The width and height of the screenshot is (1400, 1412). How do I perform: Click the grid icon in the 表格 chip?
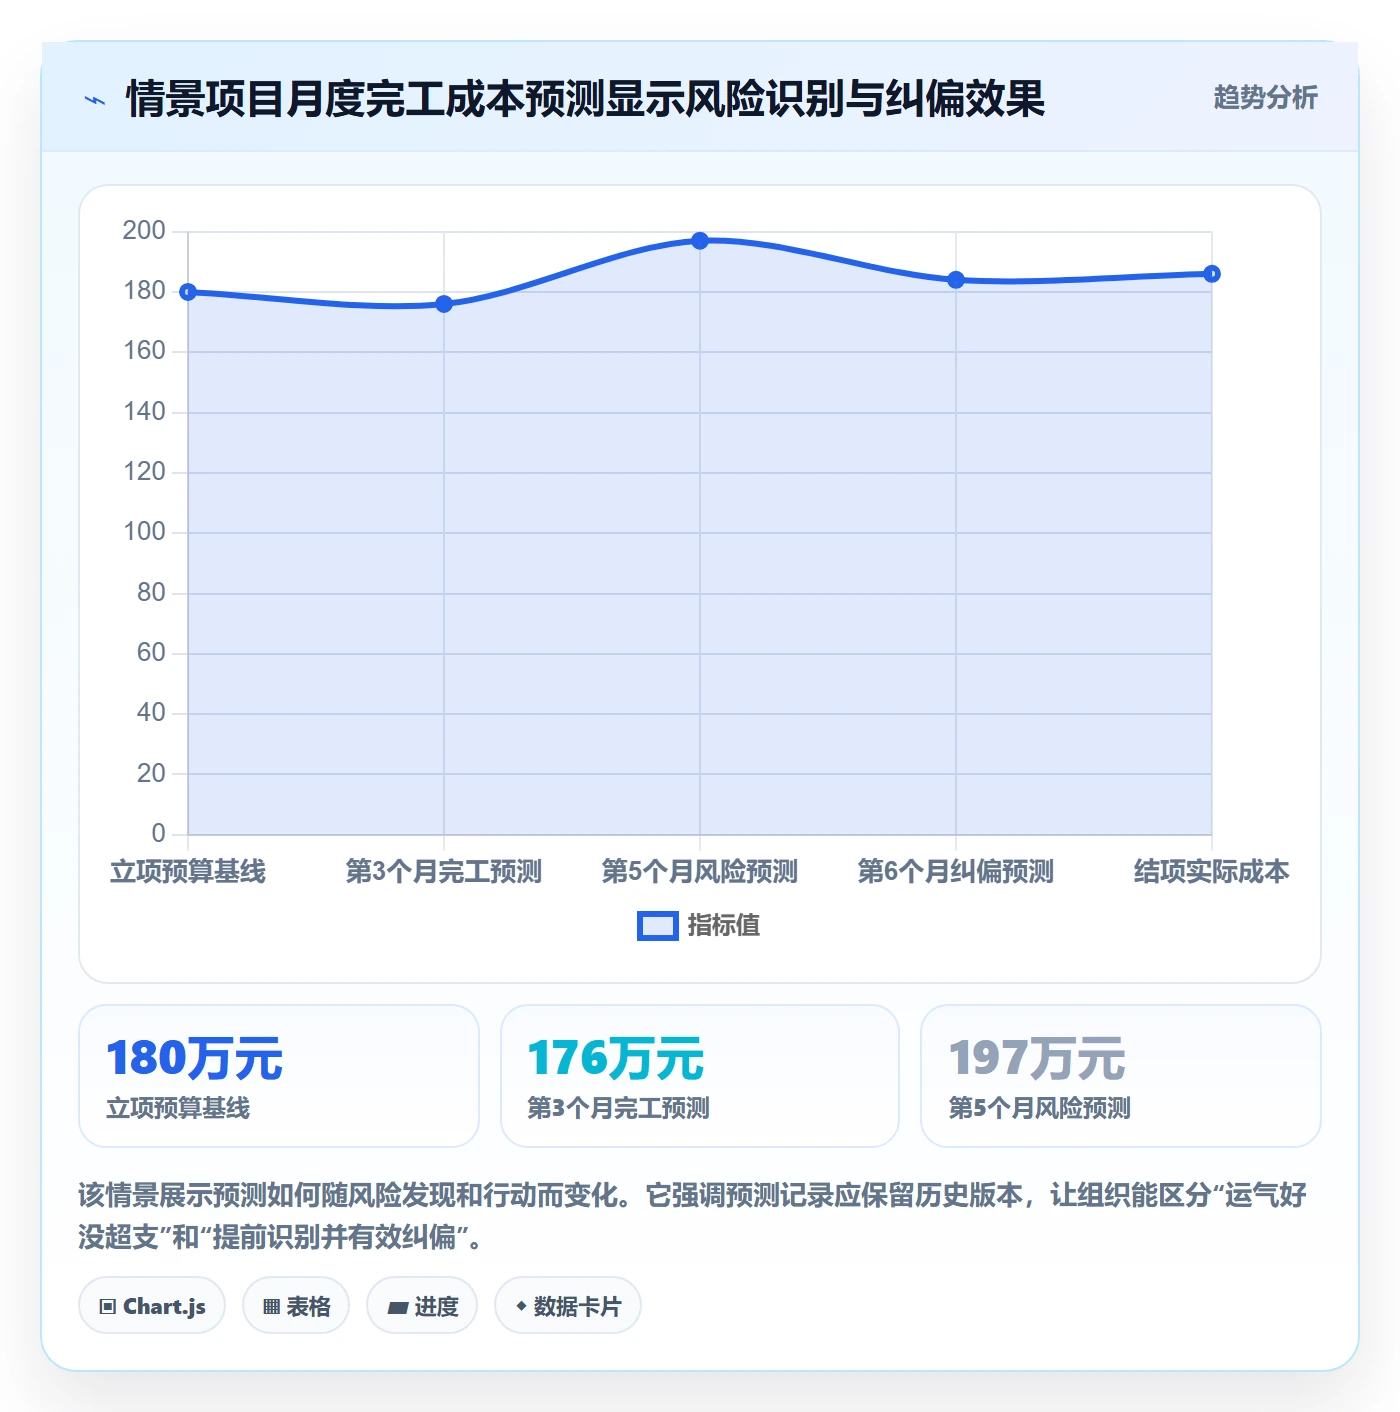point(271,1306)
